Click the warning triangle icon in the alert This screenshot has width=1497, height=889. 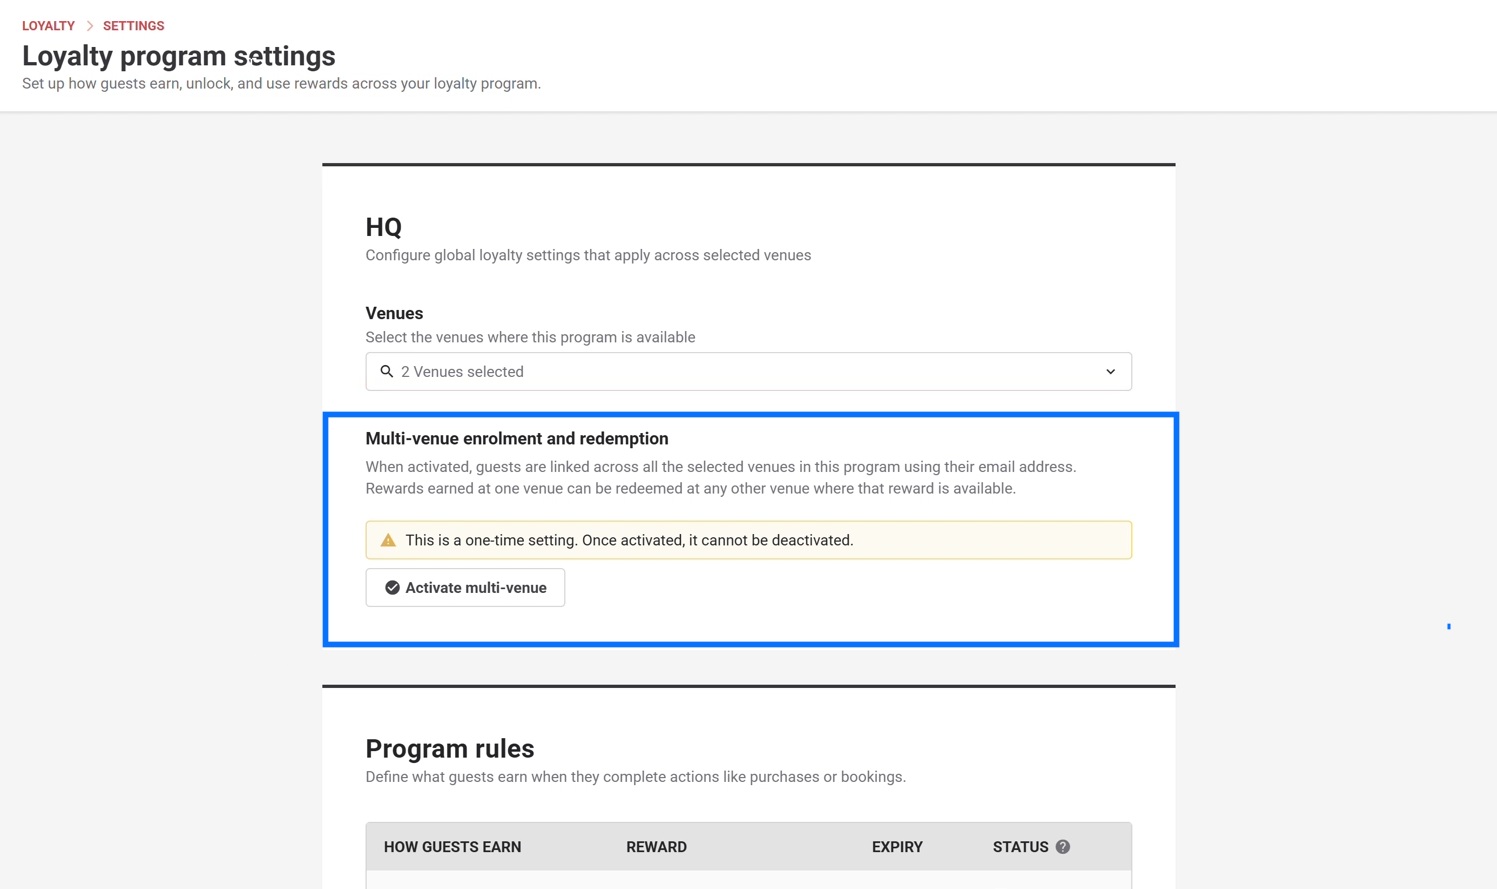(x=388, y=540)
